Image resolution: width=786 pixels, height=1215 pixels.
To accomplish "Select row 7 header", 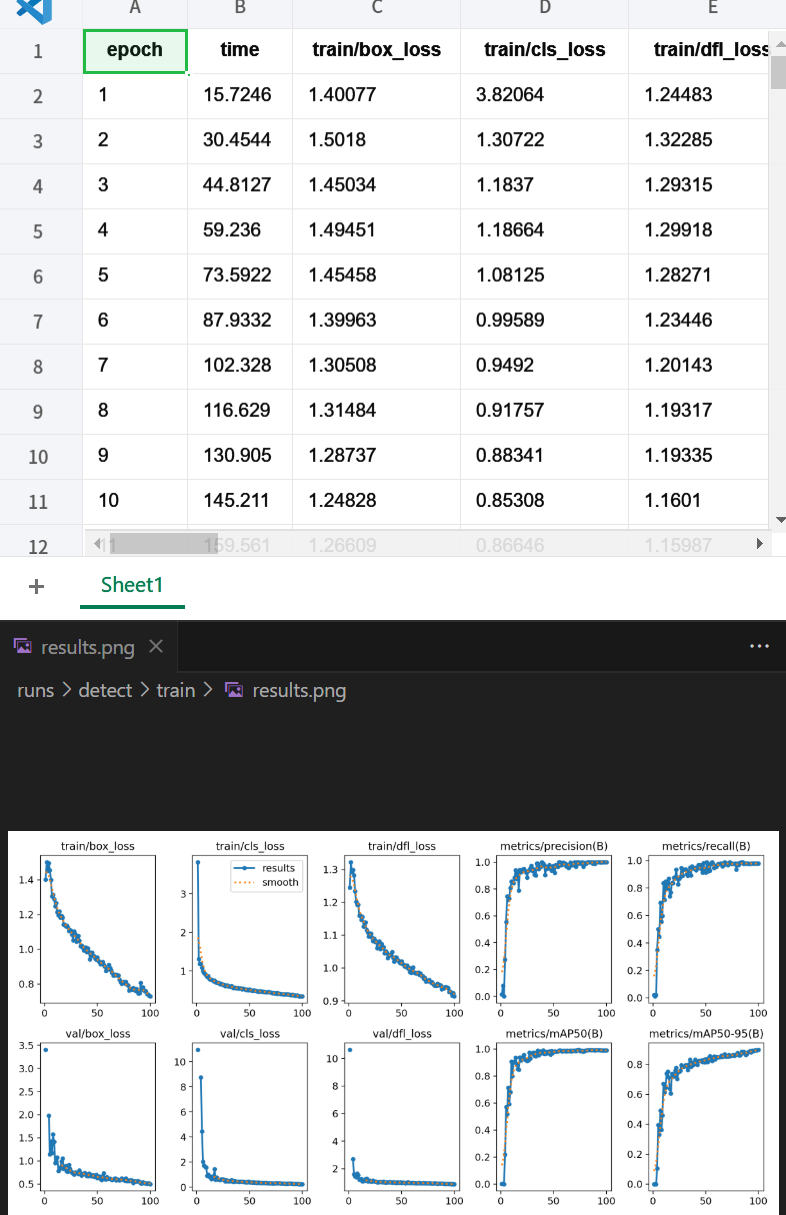I will 38,321.
